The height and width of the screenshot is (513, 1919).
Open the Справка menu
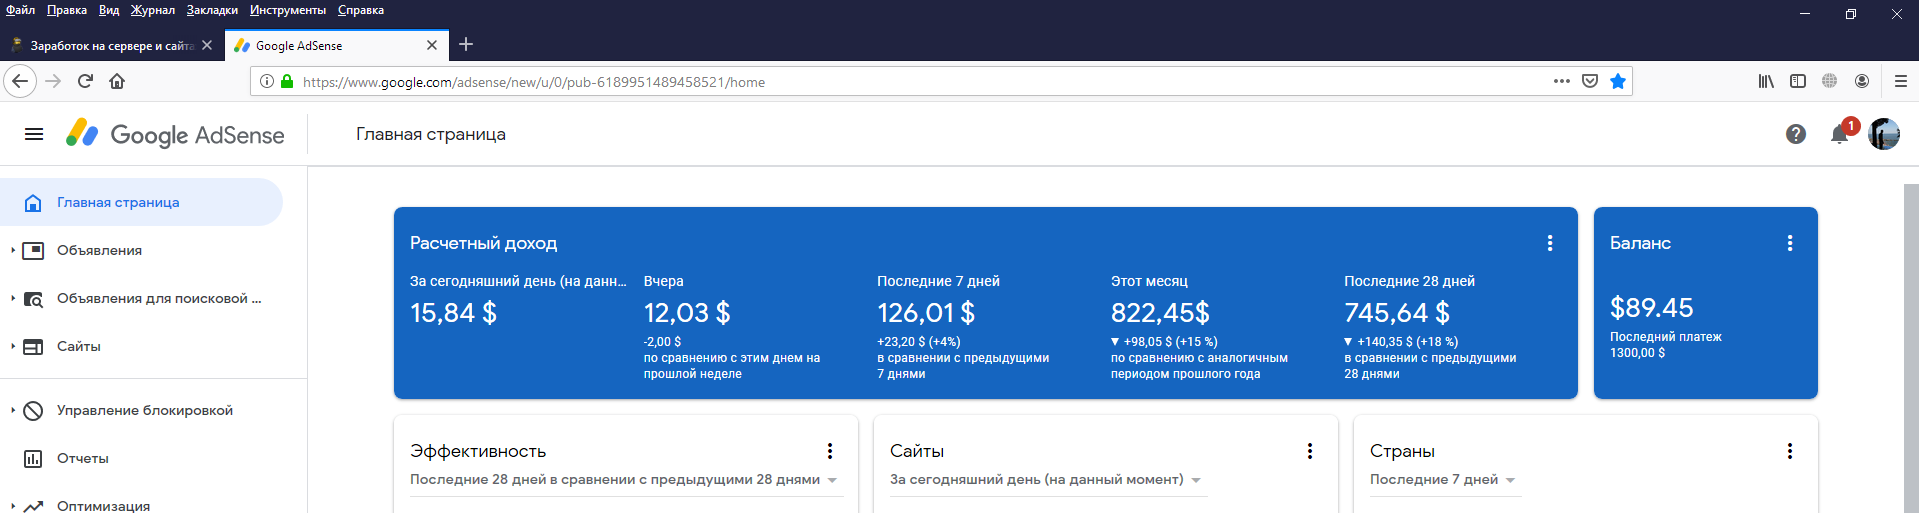(361, 10)
